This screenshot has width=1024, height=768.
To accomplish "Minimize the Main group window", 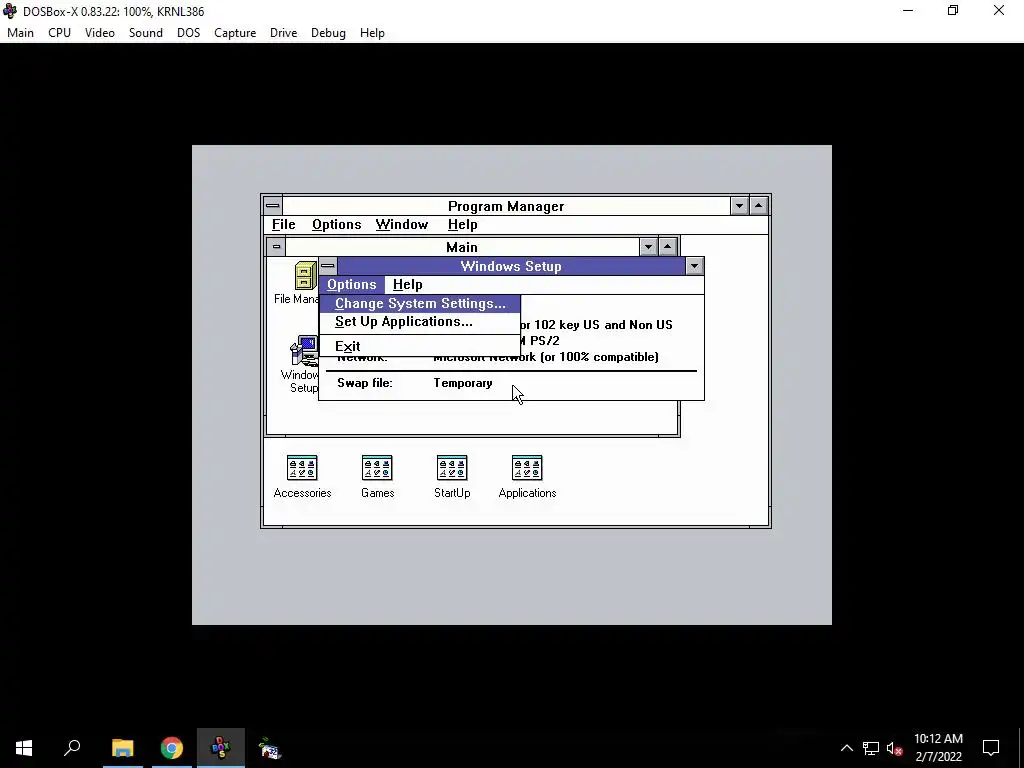I will [x=648, y=247].
